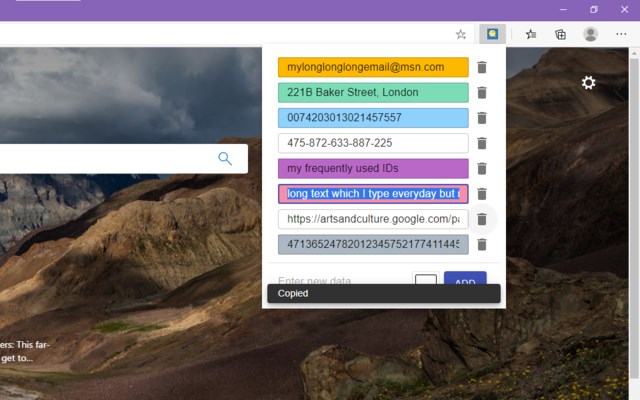Viewport: 640px width, 400px height.
Task: Copy the 4713652478201234575 grey field
Action: (x=373, y=244)
